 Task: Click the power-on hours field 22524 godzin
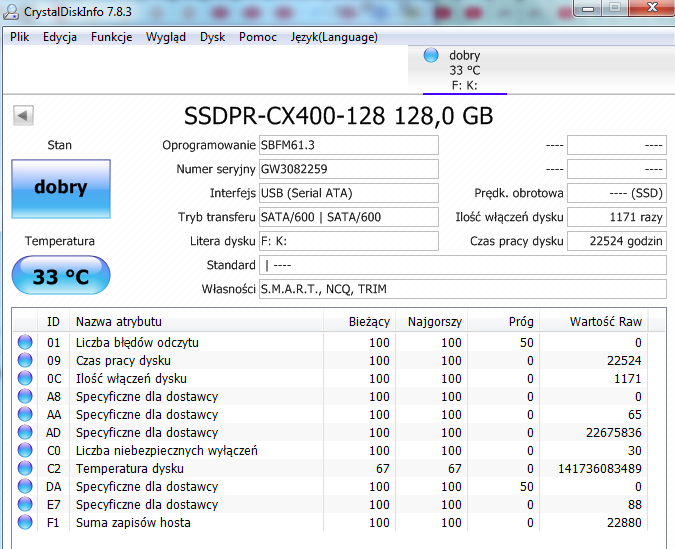pos(617,241)
